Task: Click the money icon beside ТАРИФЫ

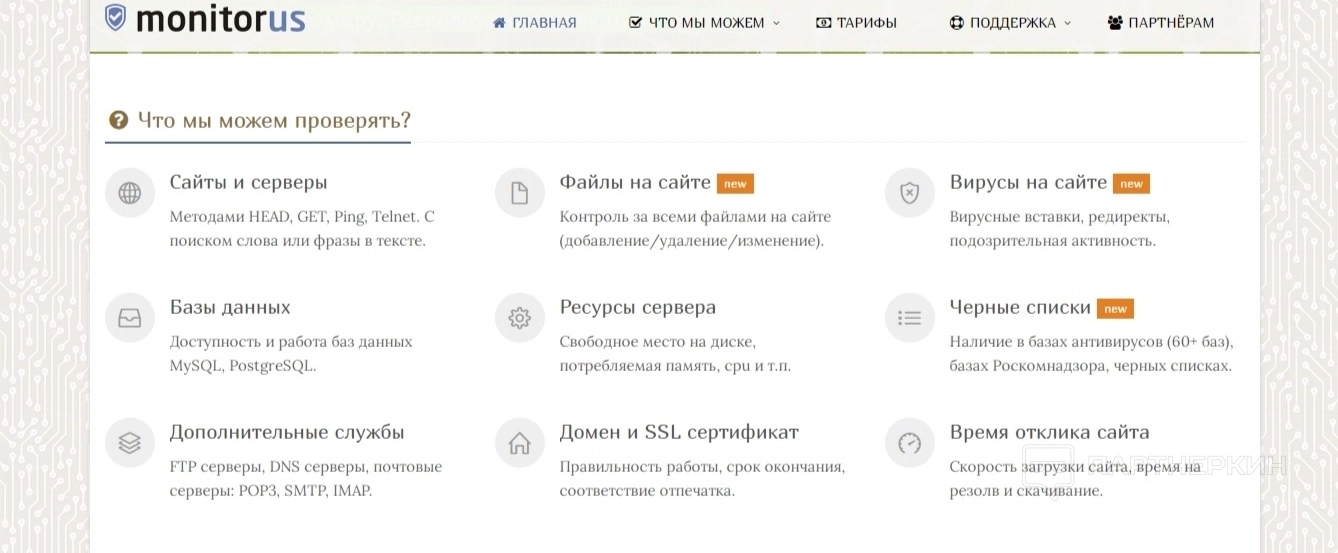Action: [x=824, y=22]
